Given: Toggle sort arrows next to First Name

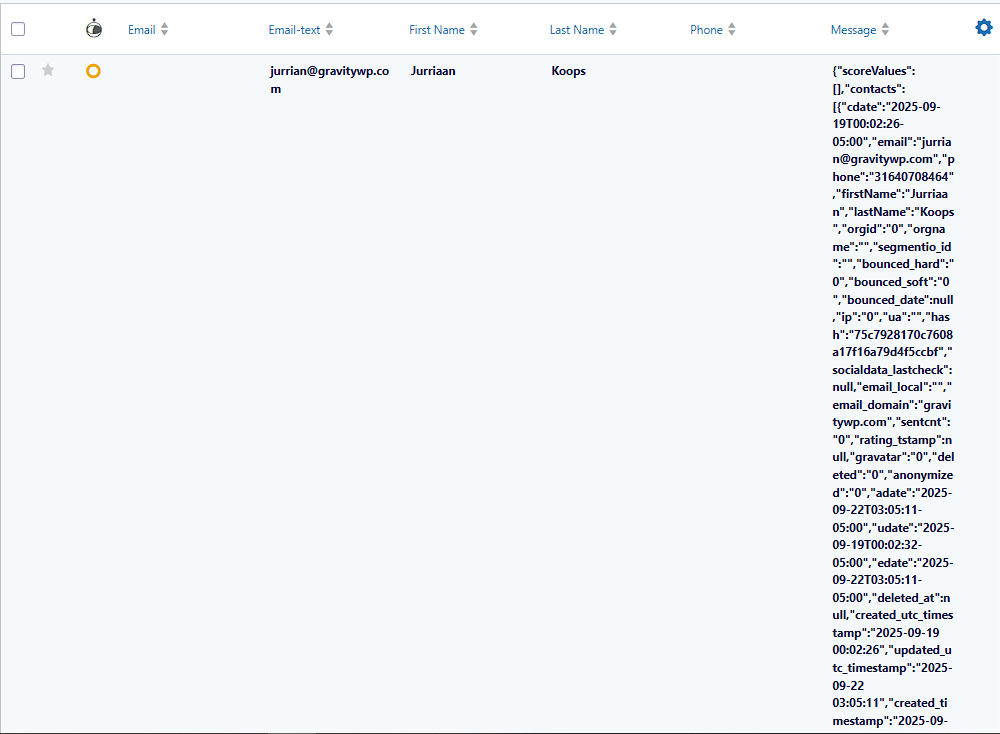Looking at the screenshot, I should [x=474, y=29].
